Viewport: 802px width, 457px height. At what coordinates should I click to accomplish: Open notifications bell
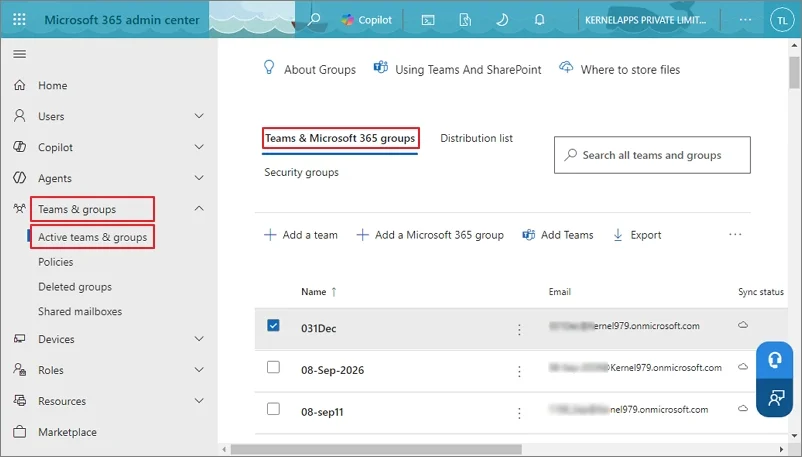(539, 20)
